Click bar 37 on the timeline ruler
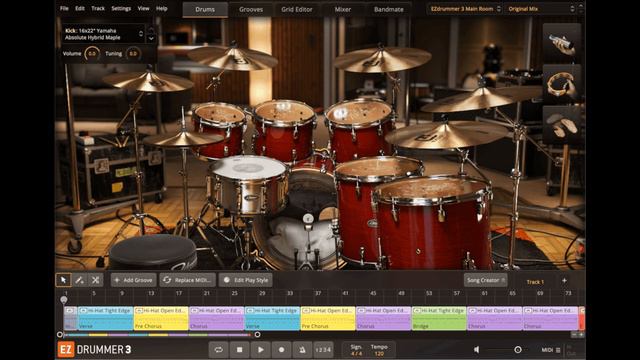This screenshot has width=640, height=360. 318,293
